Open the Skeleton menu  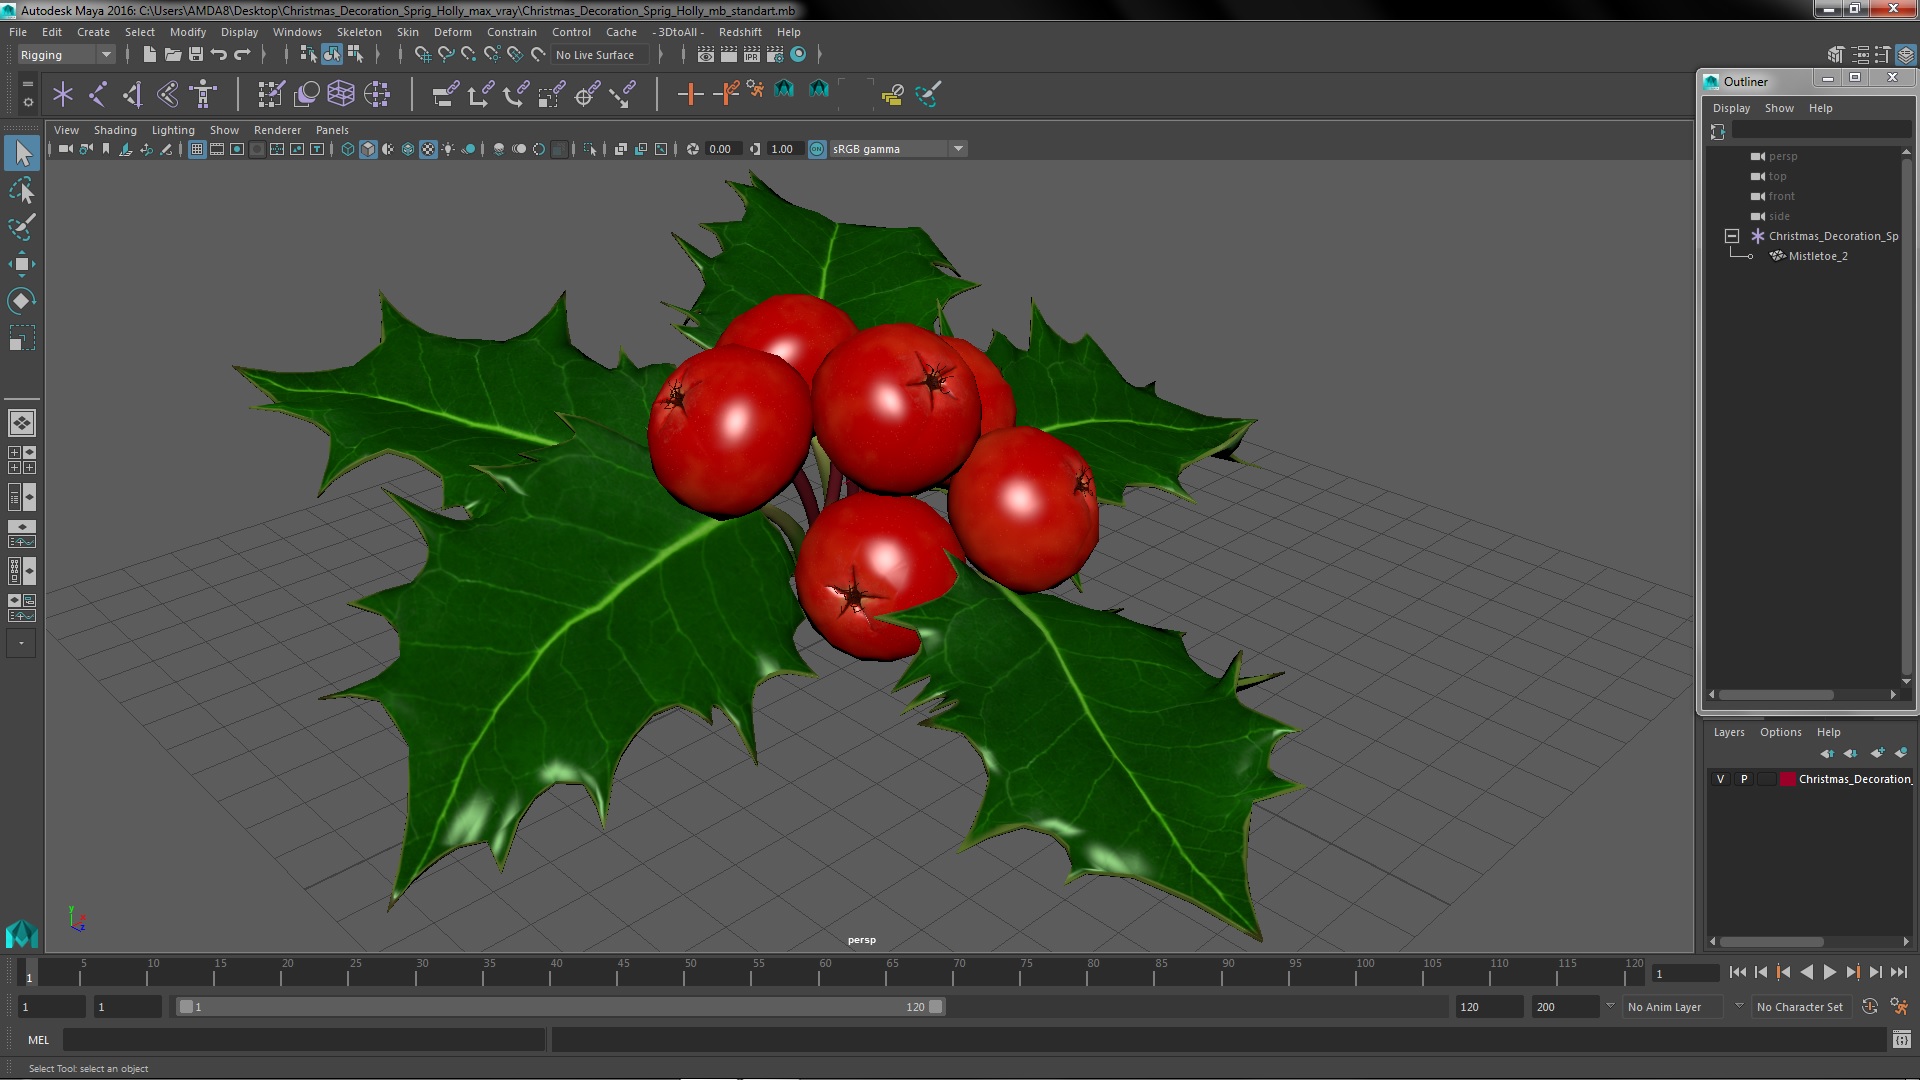(x=359, y=32)
